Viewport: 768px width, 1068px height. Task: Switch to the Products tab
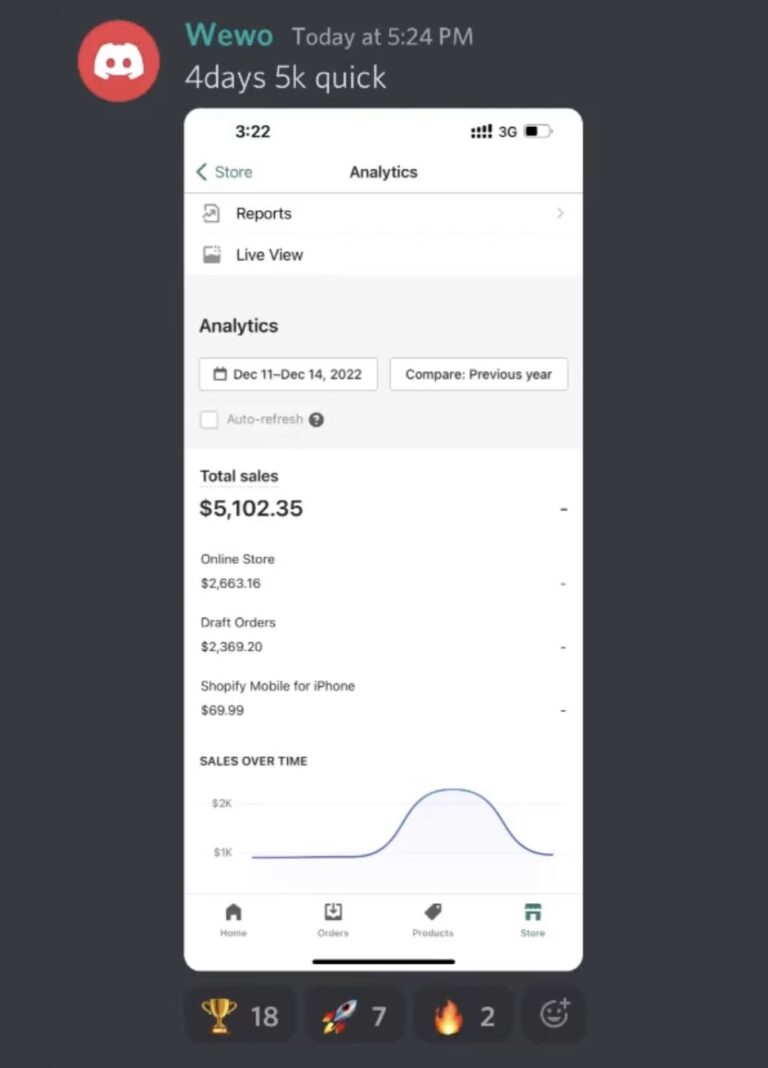pyautogui.click(x=433, y=920)
